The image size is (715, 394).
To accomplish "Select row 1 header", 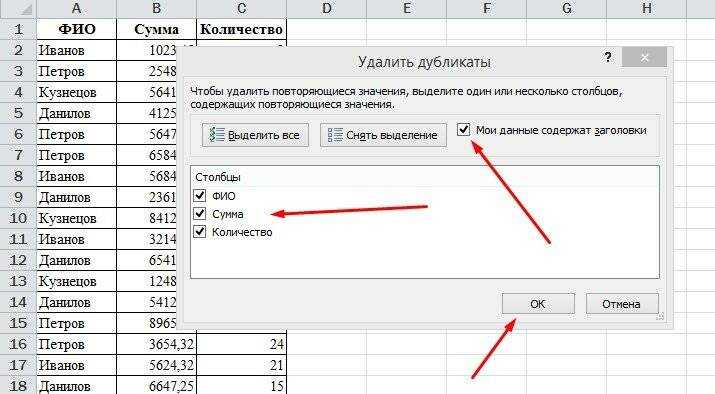I will [18, 29].
